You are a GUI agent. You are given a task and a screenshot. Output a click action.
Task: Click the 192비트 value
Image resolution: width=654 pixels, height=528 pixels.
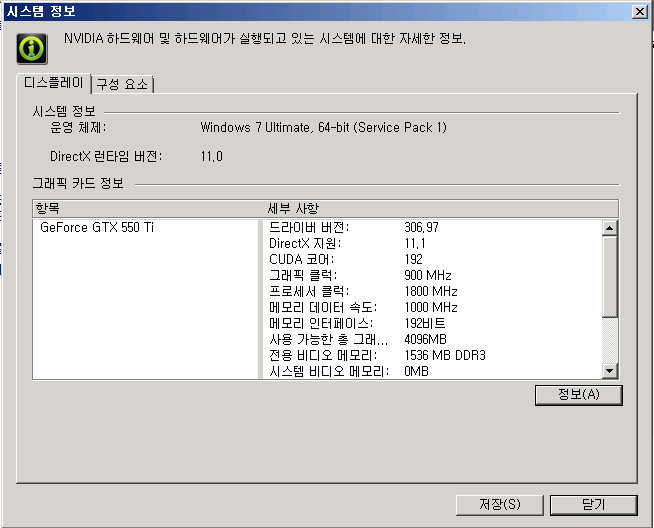[425, 323]
